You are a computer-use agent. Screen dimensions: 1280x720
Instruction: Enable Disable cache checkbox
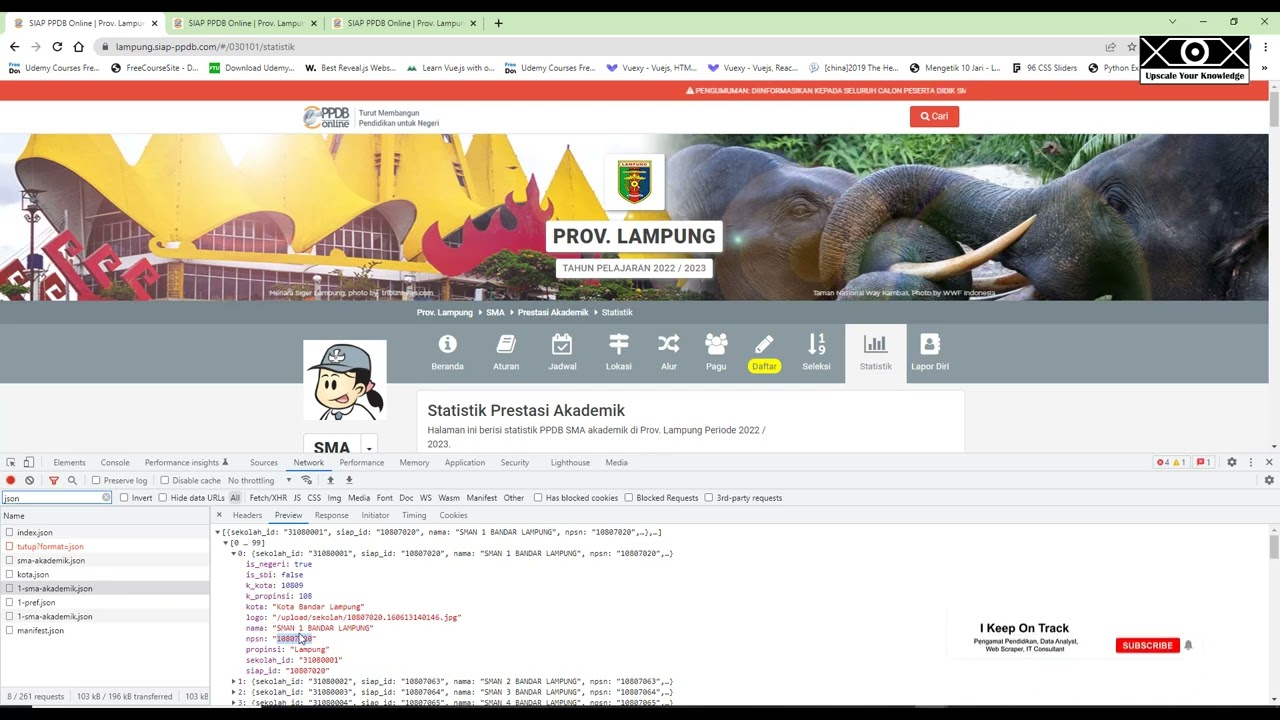pos(164,481)
